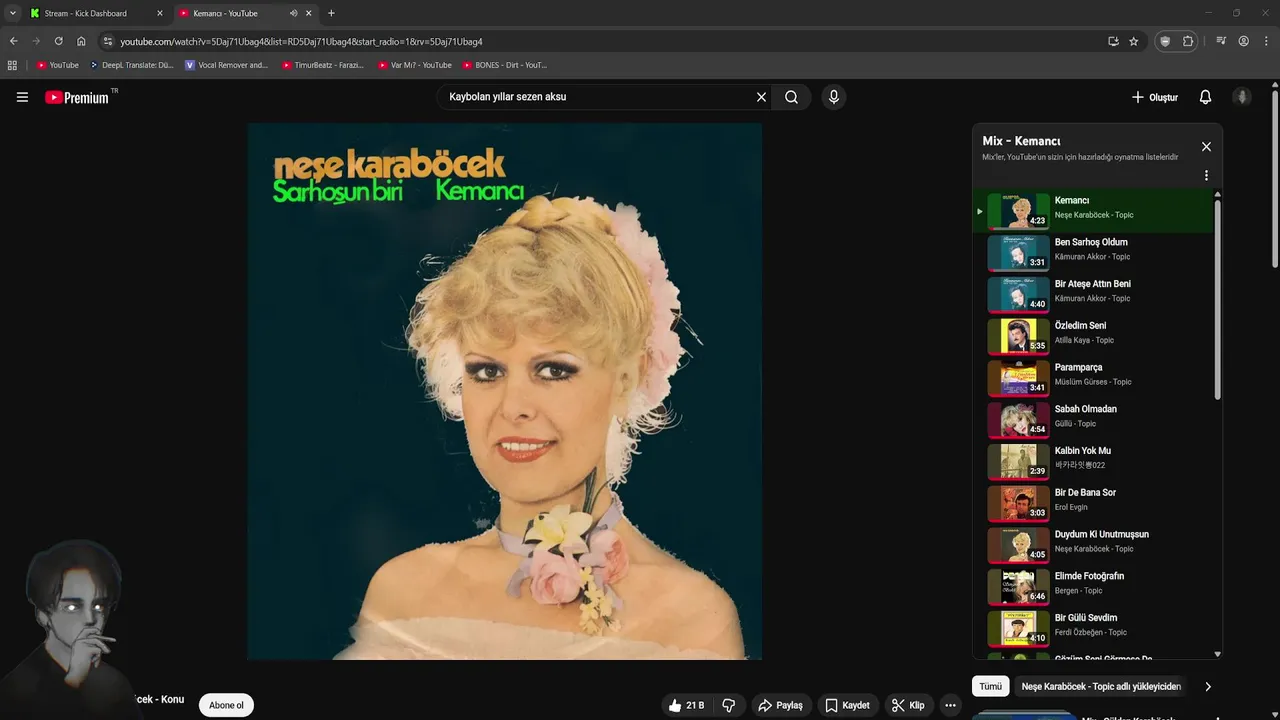Screen dimensions: 1280x720
Task: Click the search magnifier button
Action: coord(791,97)
